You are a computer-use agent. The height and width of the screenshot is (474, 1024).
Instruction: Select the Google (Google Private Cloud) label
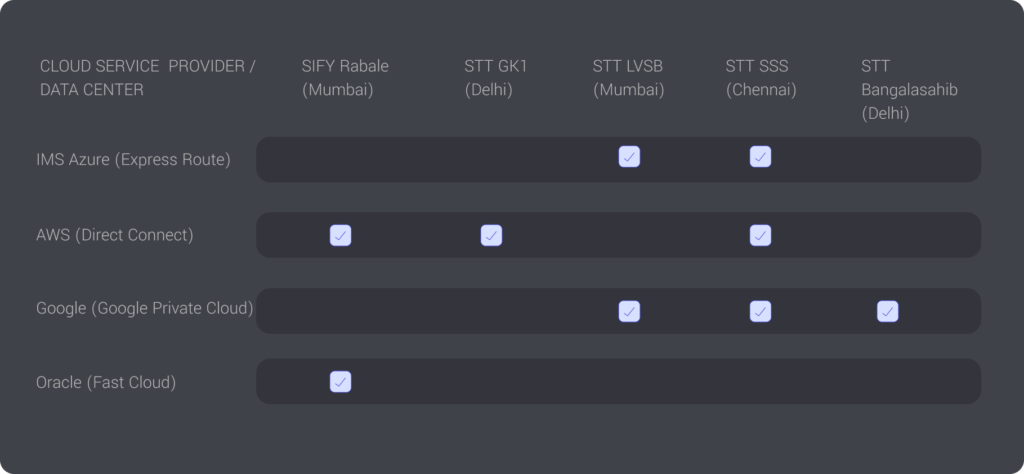coord(144,308)
